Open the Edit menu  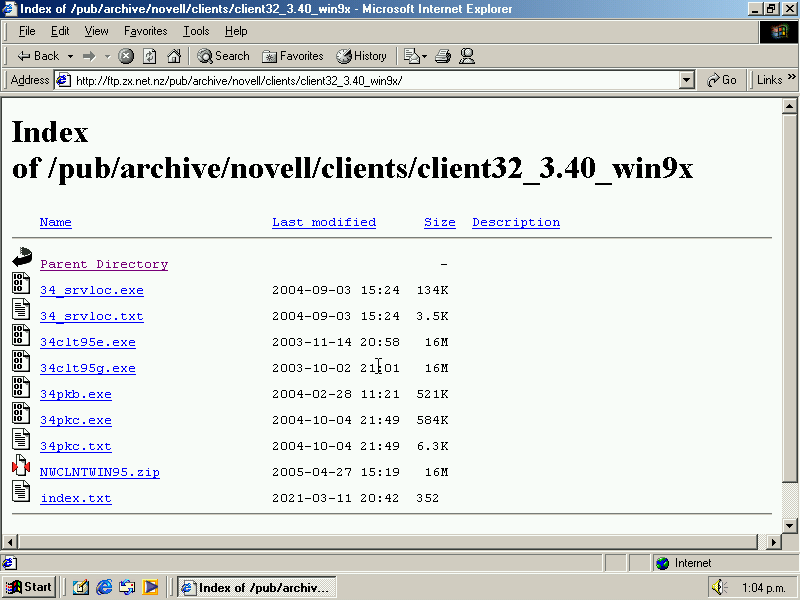pyautogui.click(x=60, y=31)
